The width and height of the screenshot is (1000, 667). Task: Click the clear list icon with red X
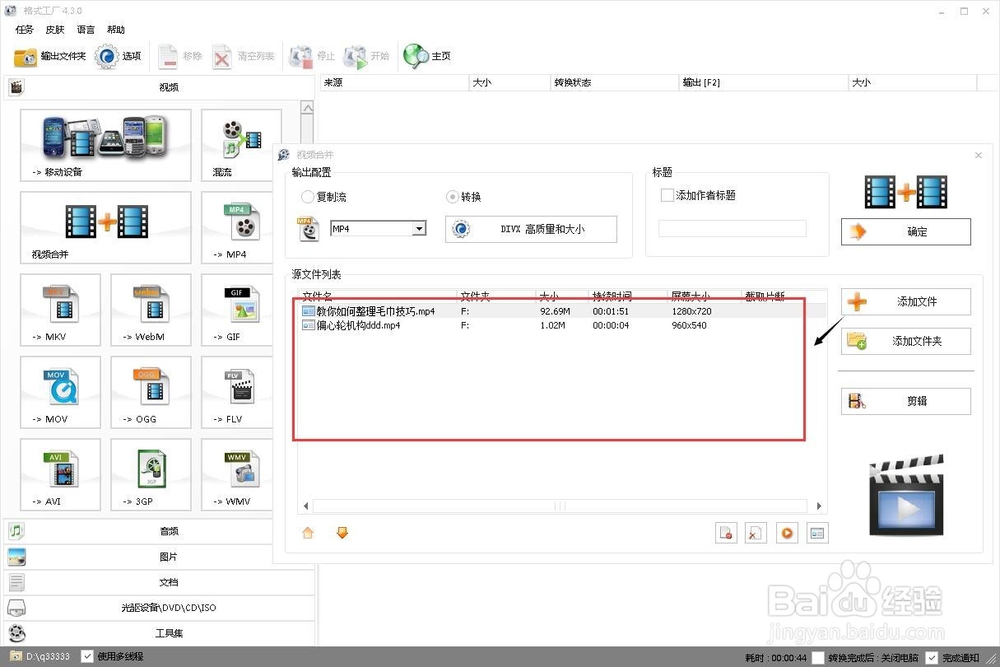click(x=756, y=532)
